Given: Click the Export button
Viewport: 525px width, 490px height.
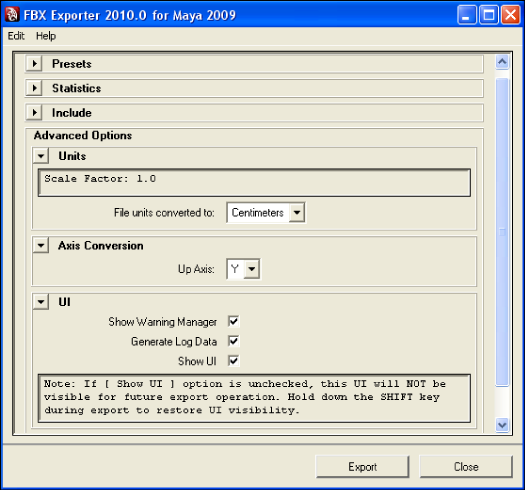Looking at the screenshot, I should pyautogui.click(x=362, y=467).
